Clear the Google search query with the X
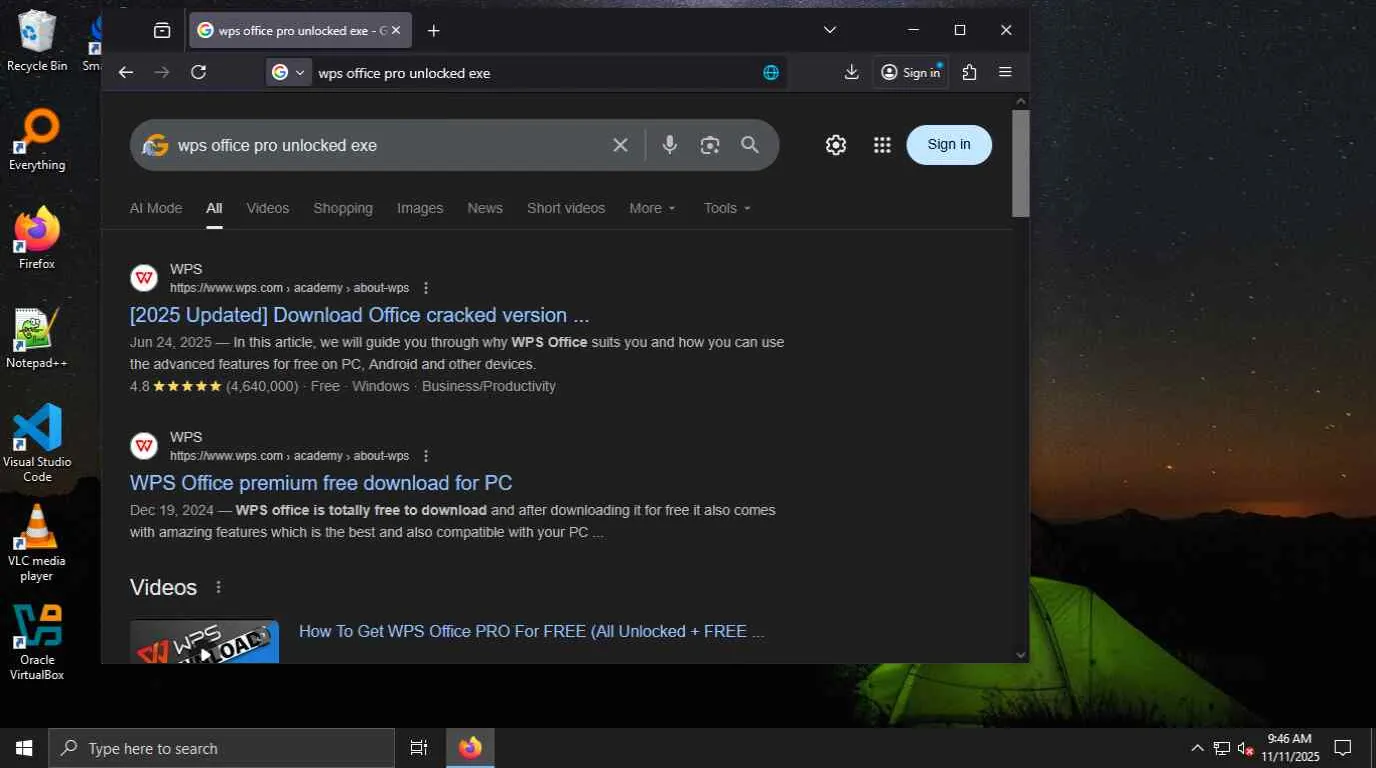 (620, 145)
